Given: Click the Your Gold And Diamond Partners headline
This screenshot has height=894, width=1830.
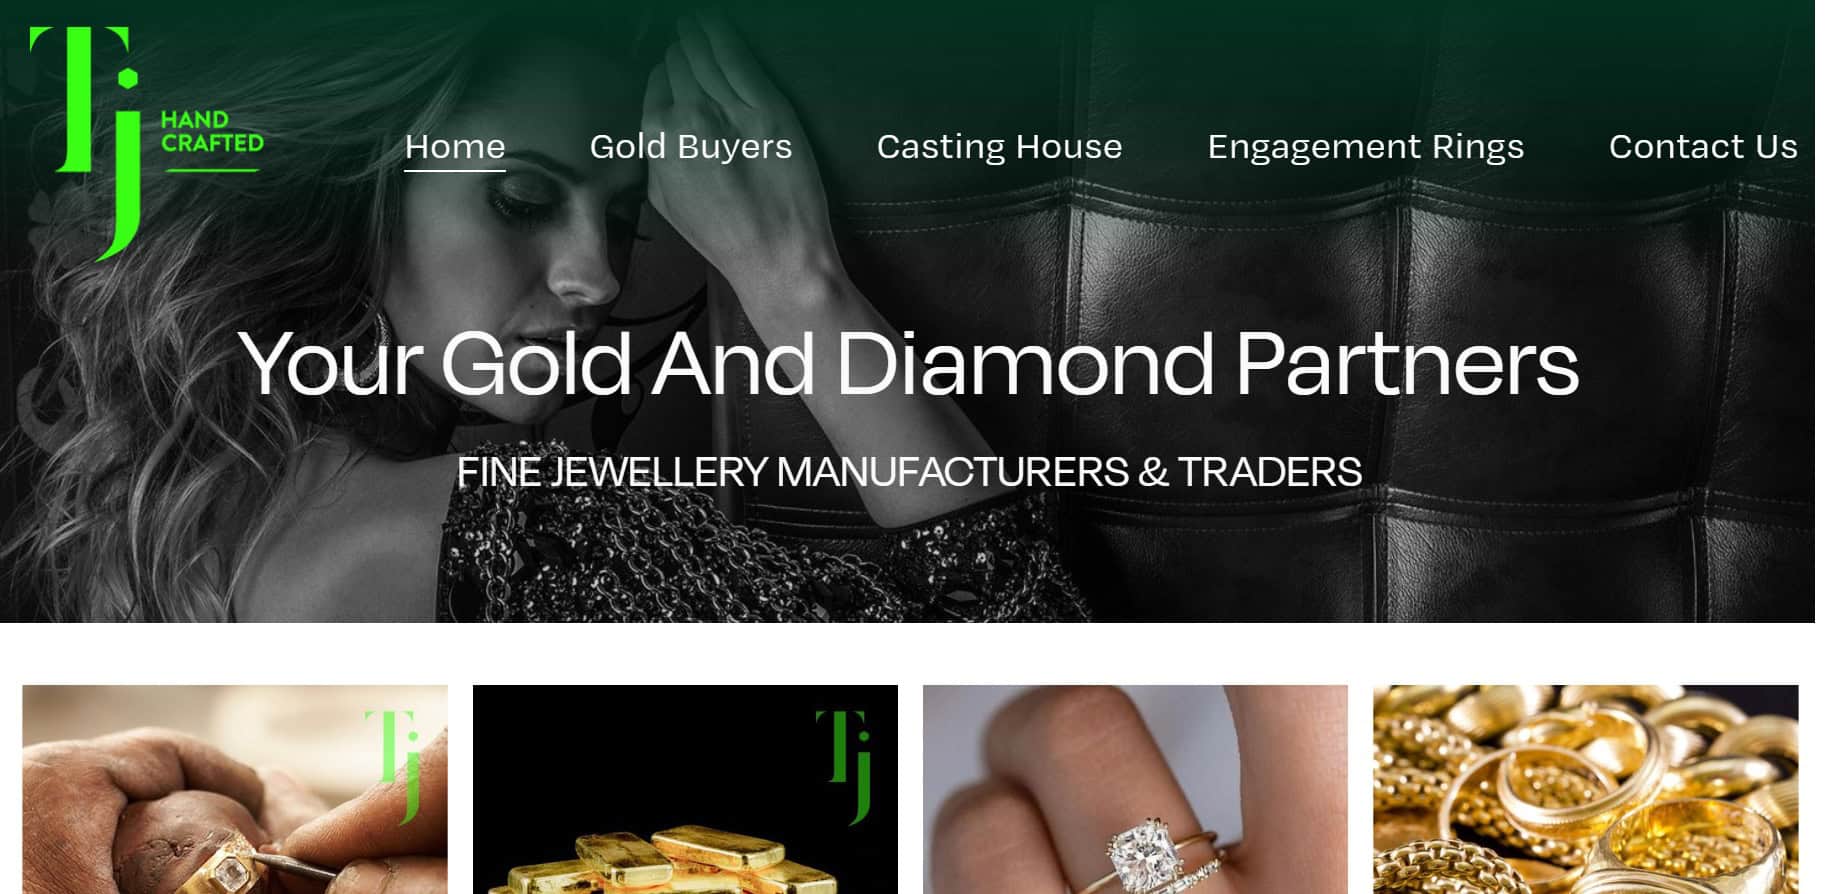Looking at the screenshot, I should pos(908,363).
